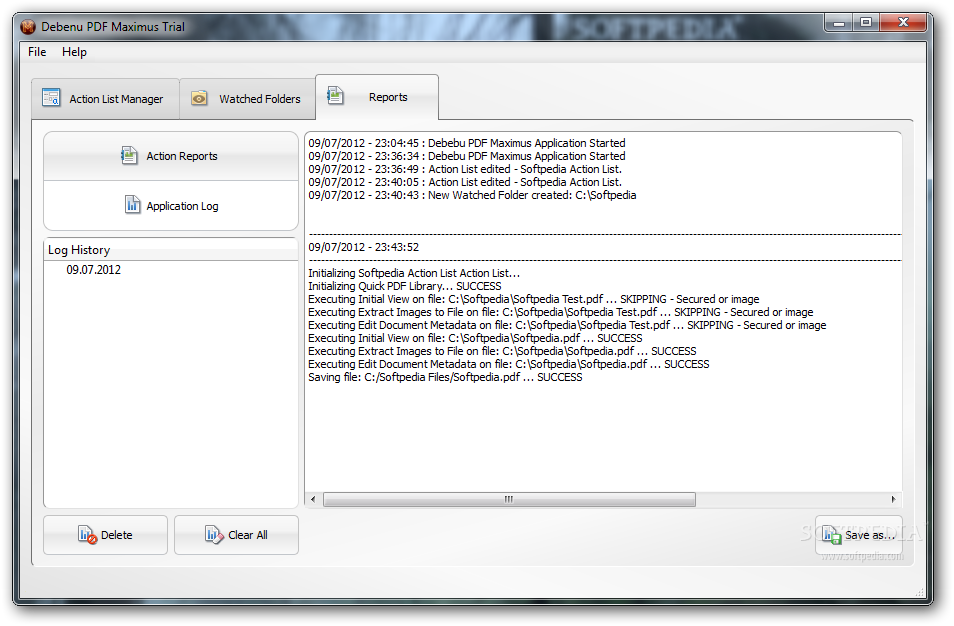Save the report with Save as…

(858, 535)
